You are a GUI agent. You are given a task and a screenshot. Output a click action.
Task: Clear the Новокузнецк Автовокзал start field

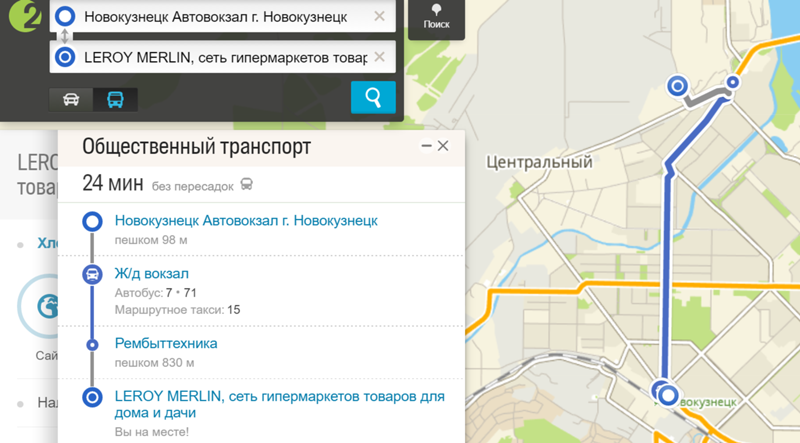pyautogui.click(x=379, y=16)
